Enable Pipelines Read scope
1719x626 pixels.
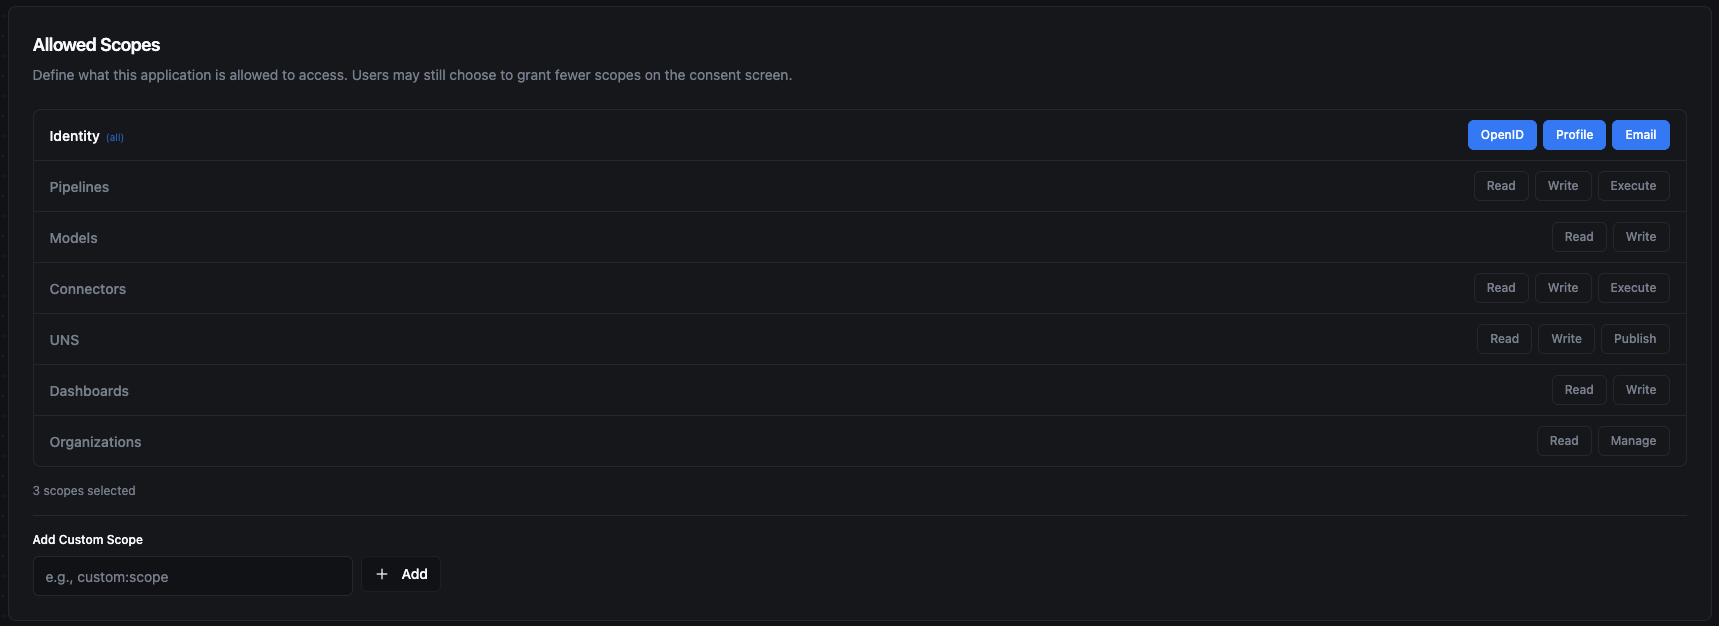point(1500,186)
